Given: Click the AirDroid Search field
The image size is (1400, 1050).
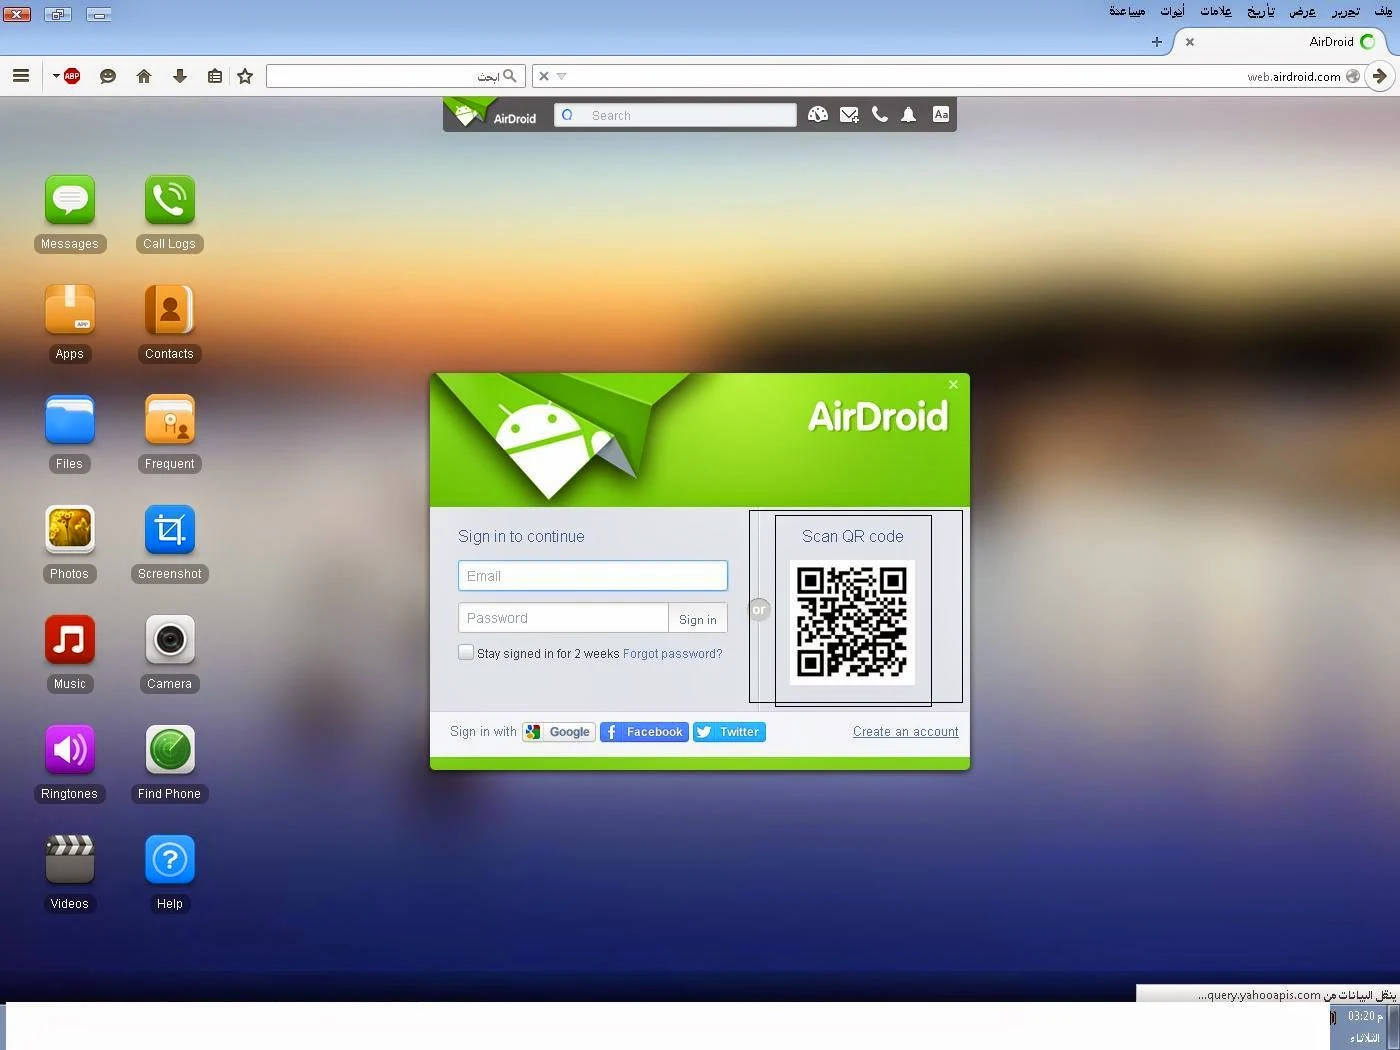Looking at the screenshot, I should coord(676,115).
